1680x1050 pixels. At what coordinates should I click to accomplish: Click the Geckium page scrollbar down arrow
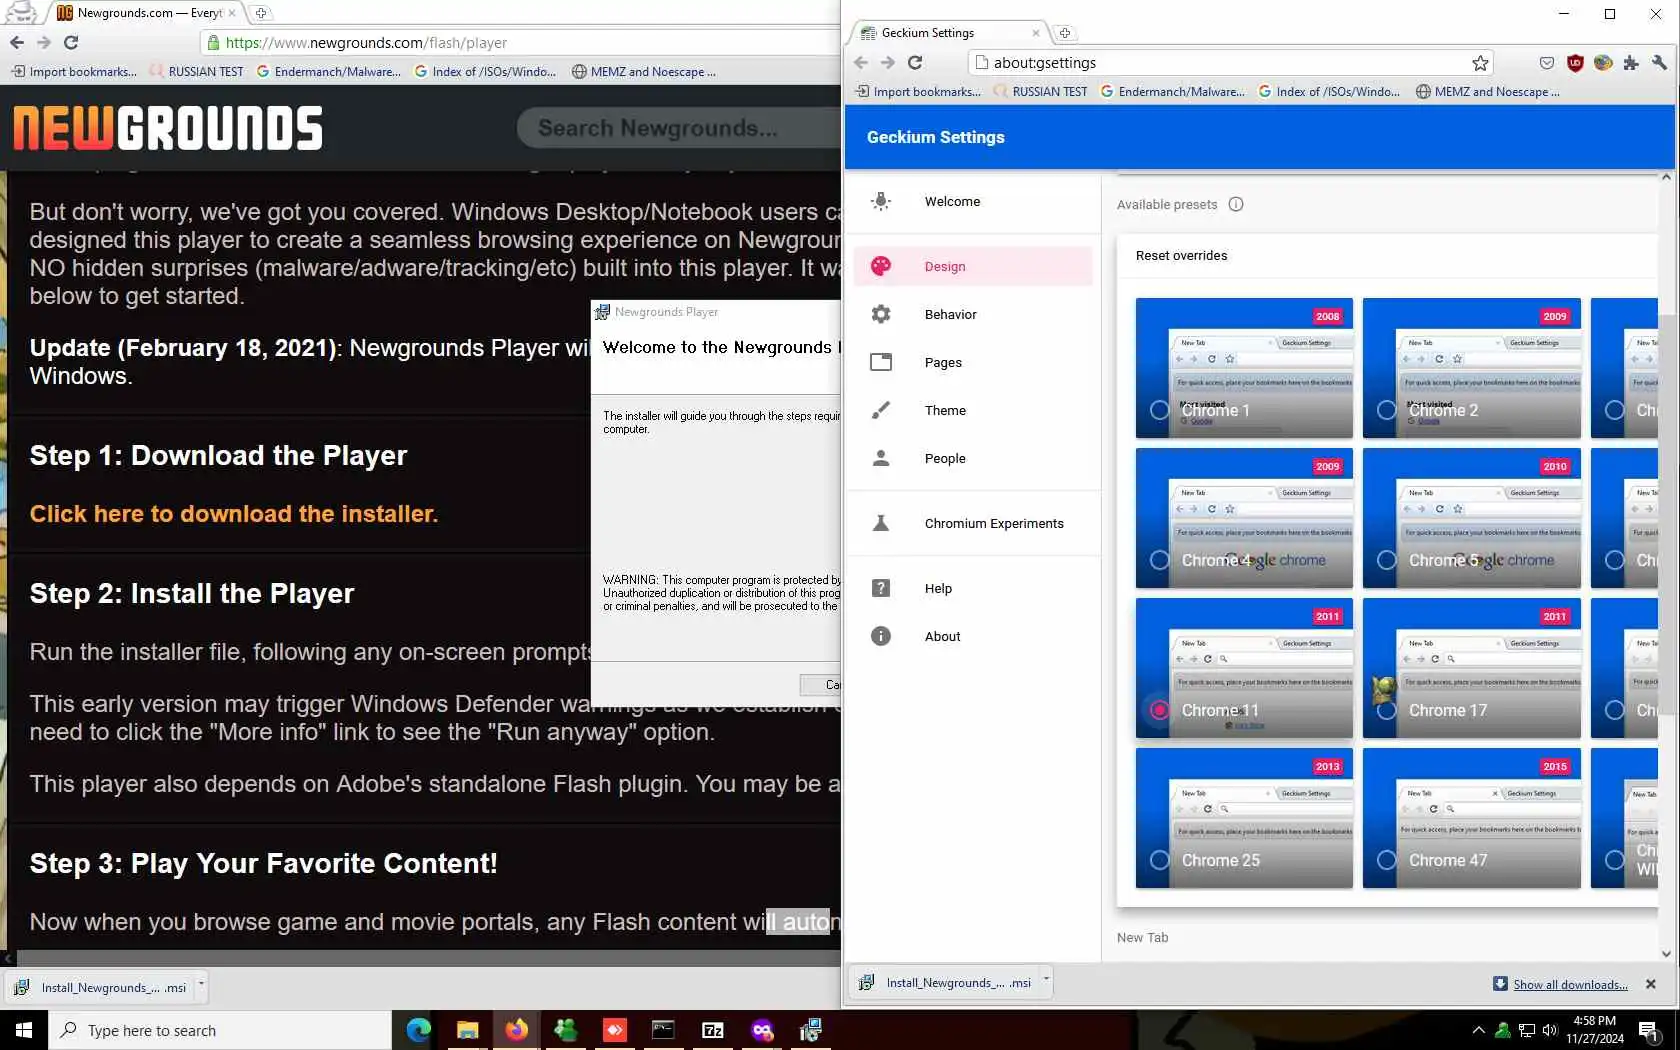coord(1666,954)
